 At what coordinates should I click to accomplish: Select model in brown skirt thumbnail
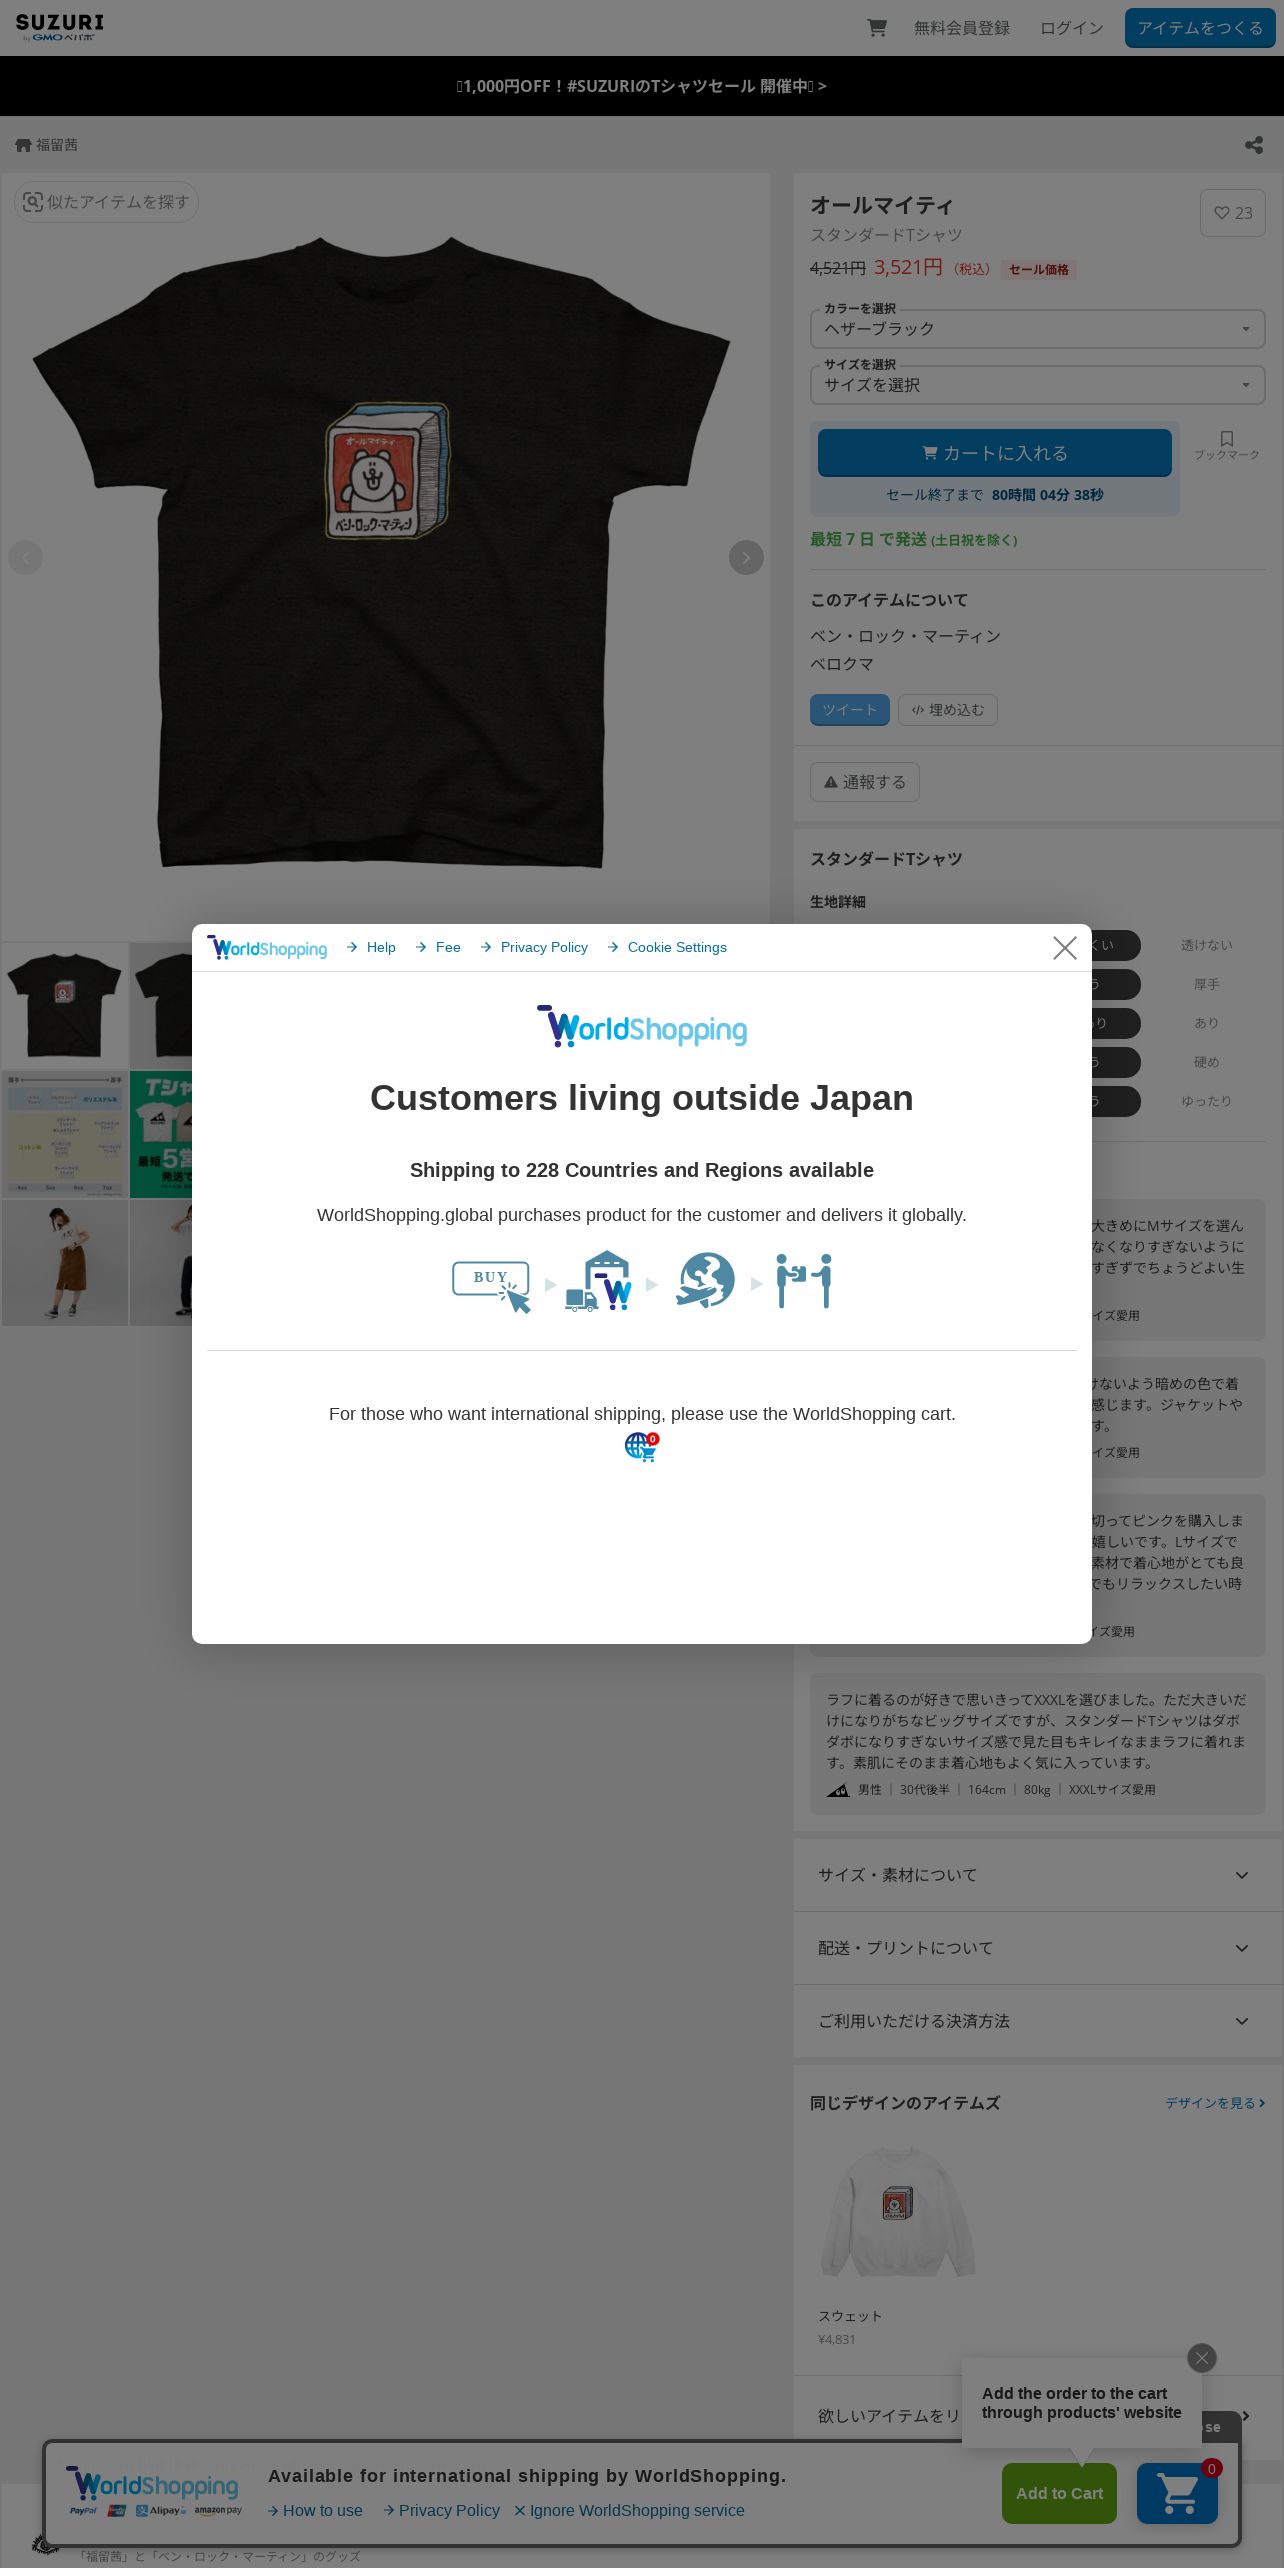coord(65,1262)
